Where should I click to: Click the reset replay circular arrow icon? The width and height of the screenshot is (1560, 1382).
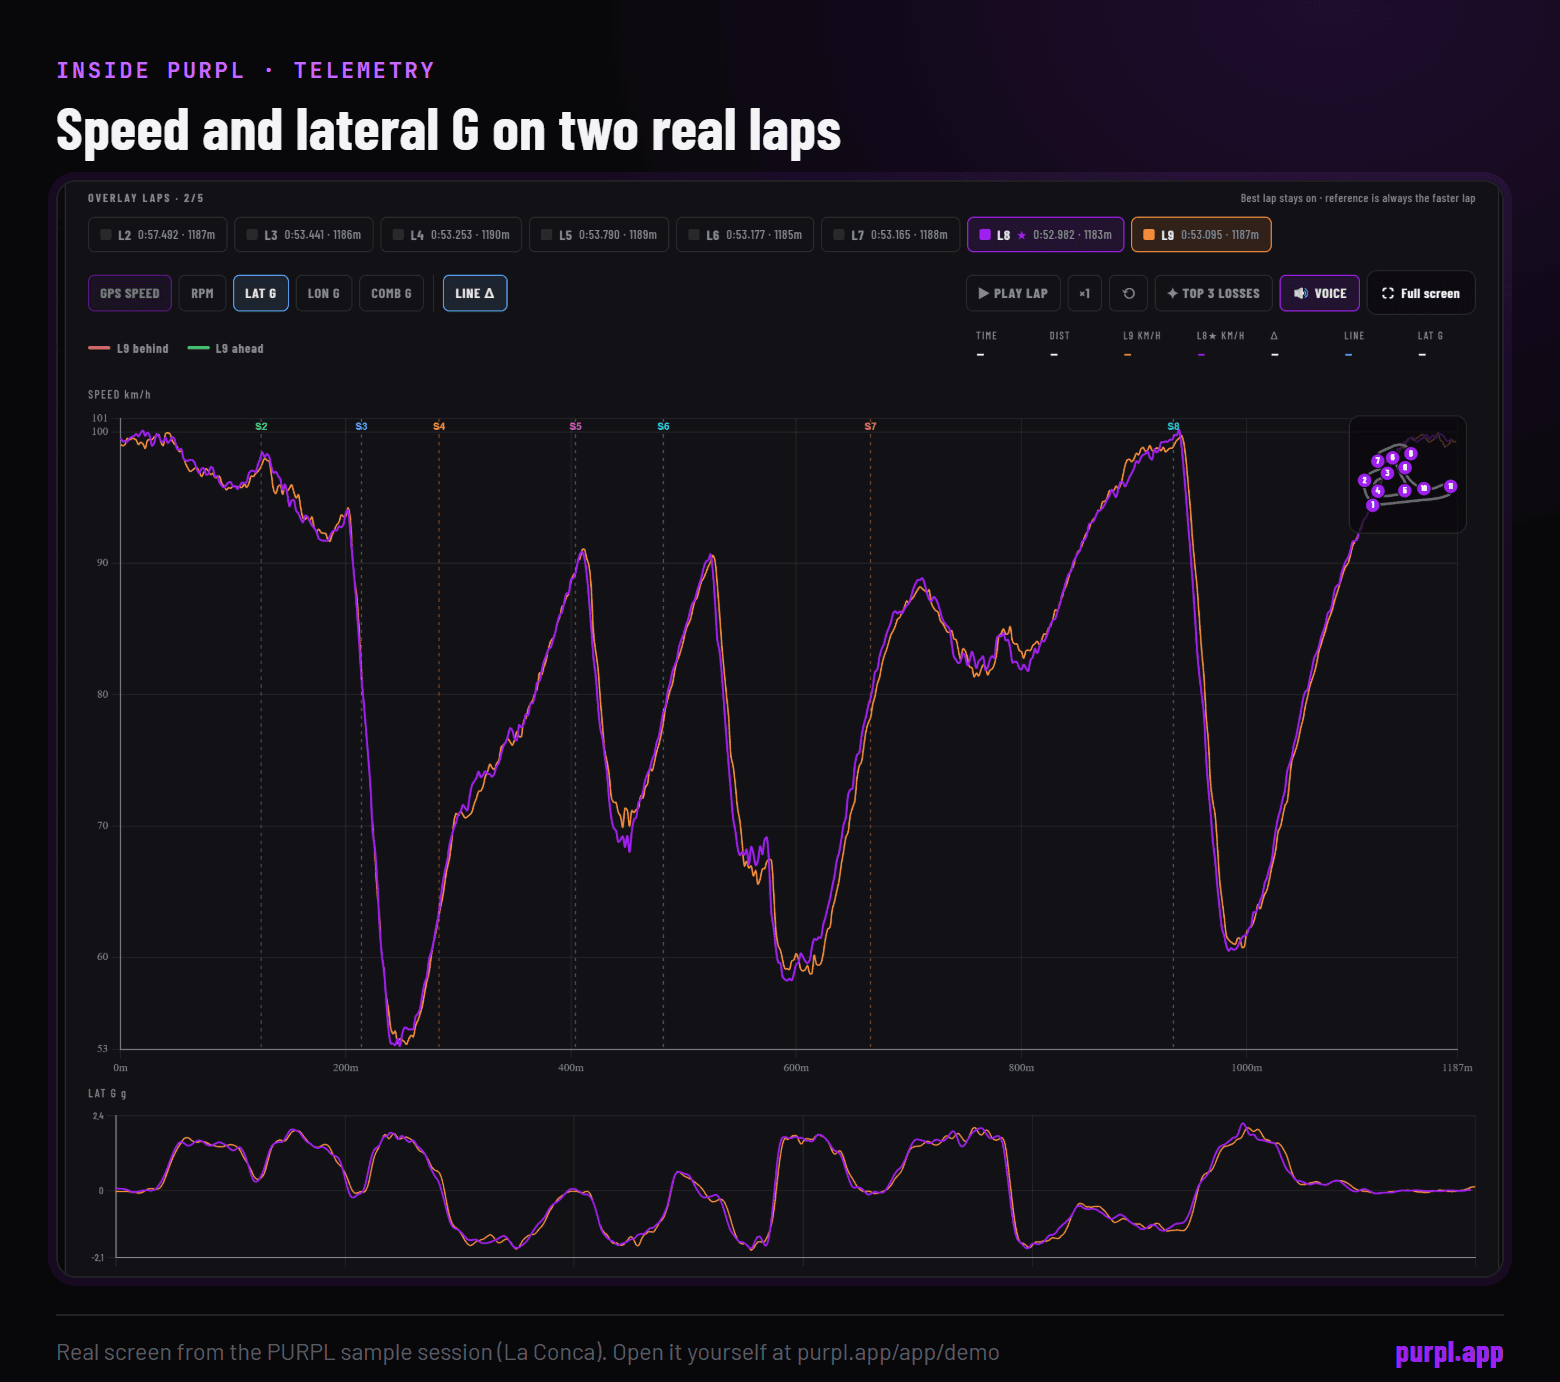(1128, 293)
